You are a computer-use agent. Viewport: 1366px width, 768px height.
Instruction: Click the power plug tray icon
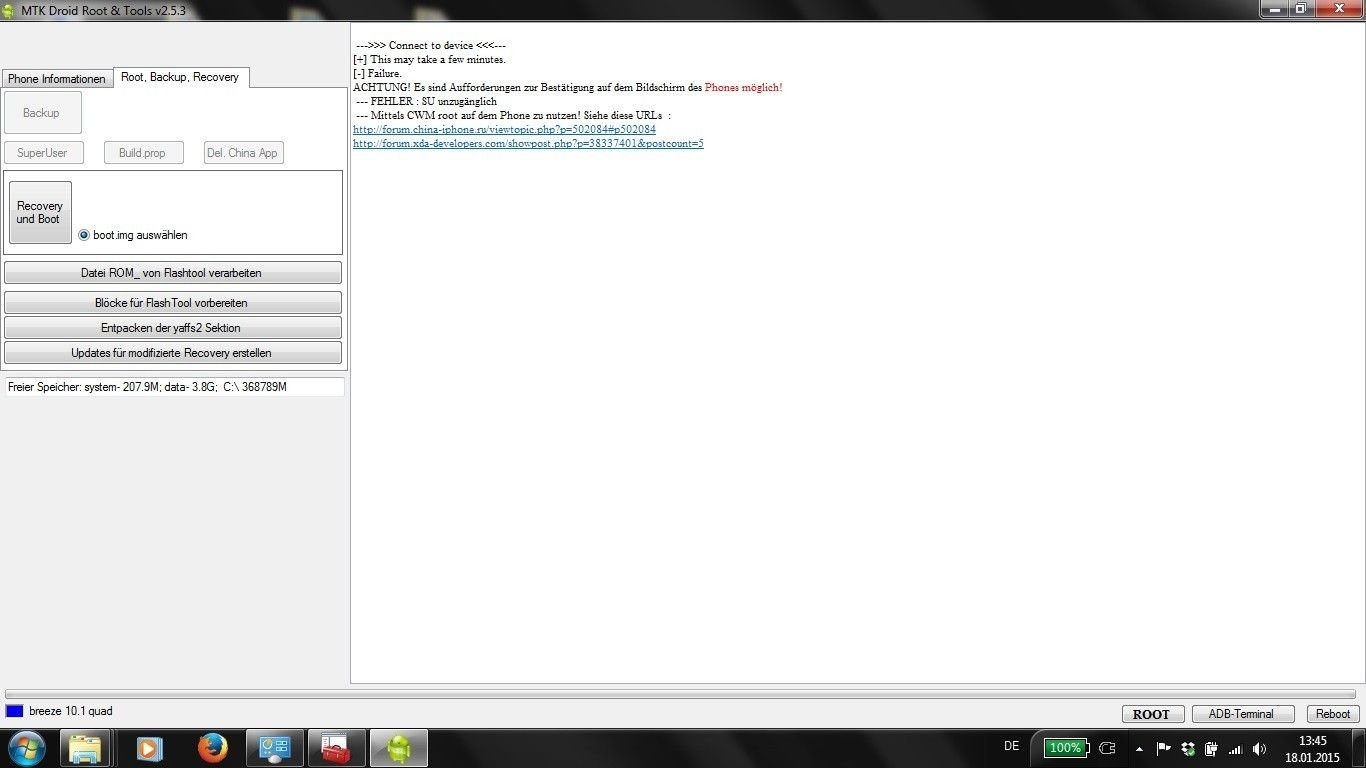point(1107,748)
